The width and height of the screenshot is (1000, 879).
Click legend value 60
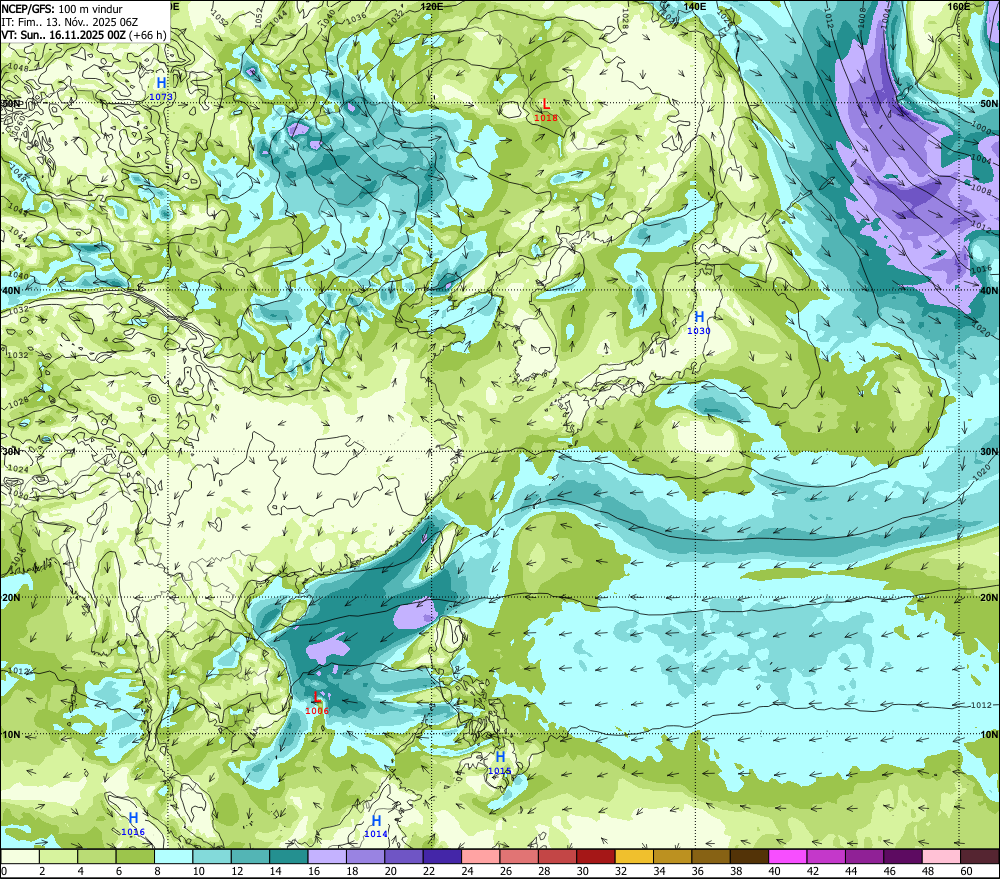coord(967,871)
